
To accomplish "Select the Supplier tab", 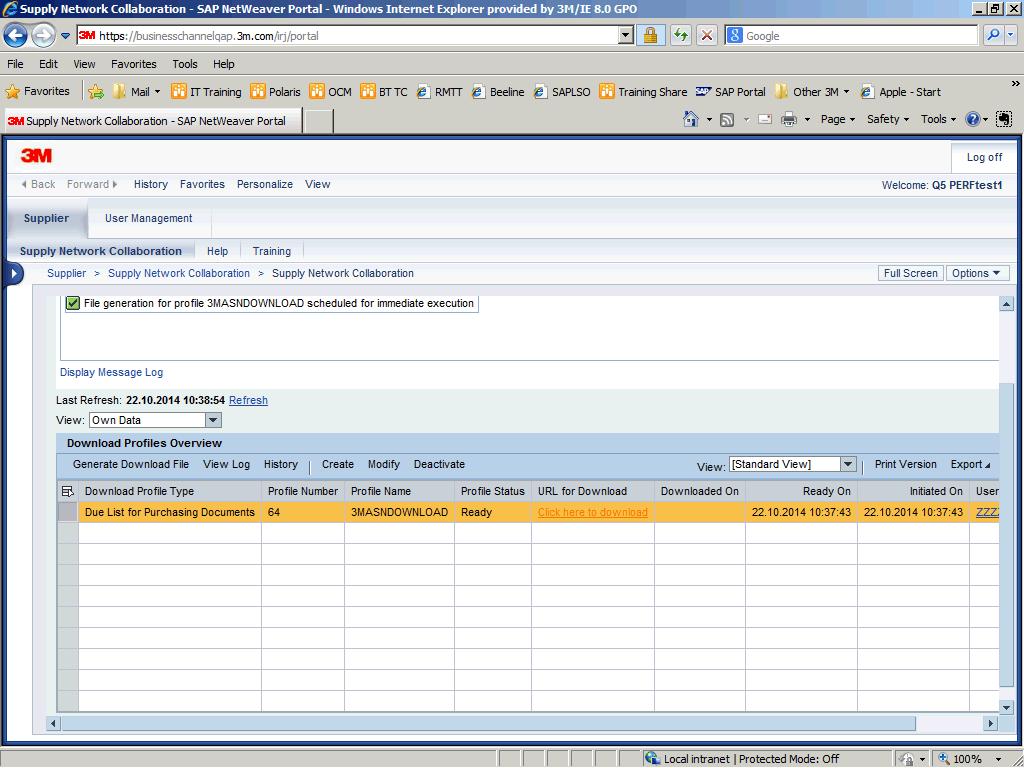I will point(46,218).
